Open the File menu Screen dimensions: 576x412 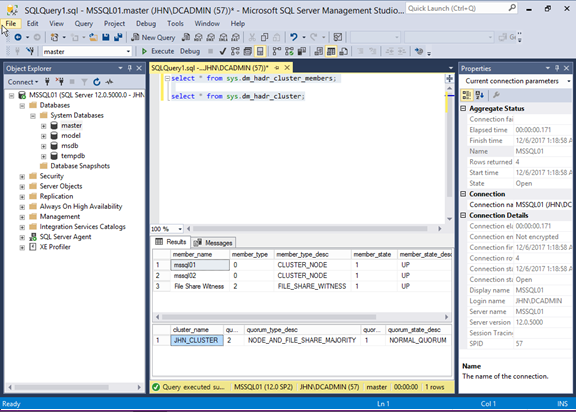click(x=11, y=24)
